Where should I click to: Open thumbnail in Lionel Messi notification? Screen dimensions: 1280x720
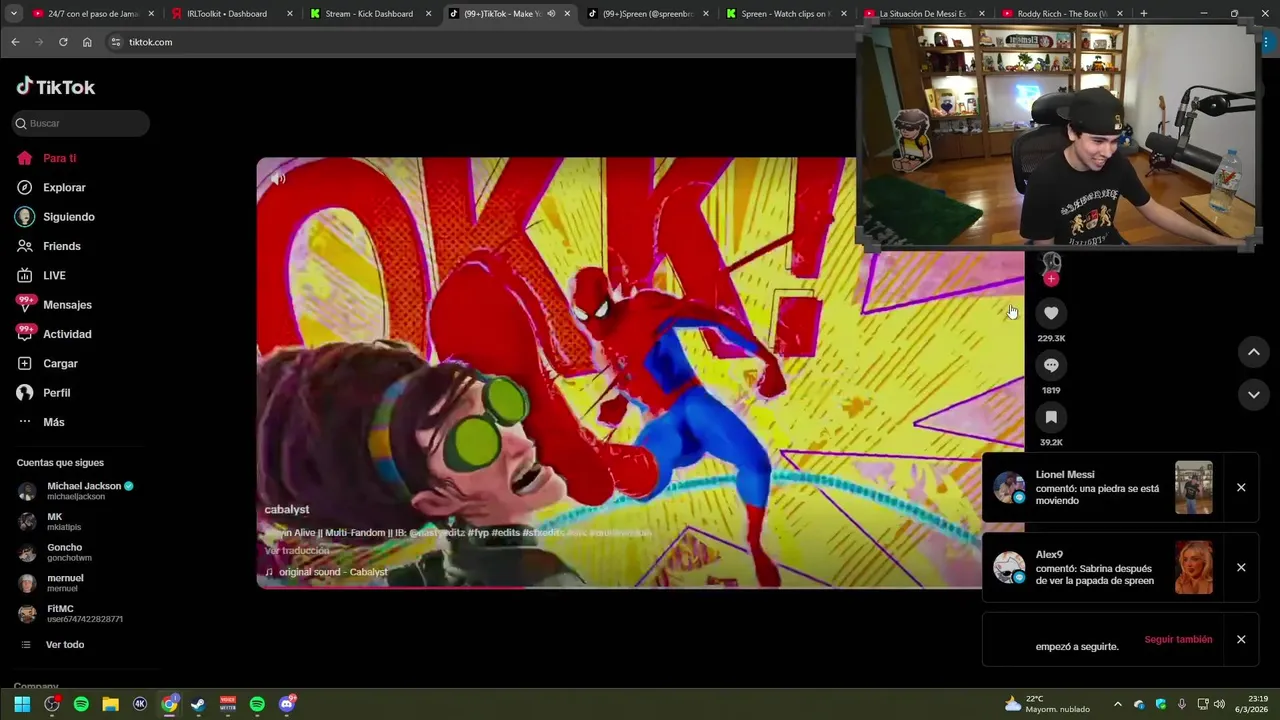coord(1194,488)
